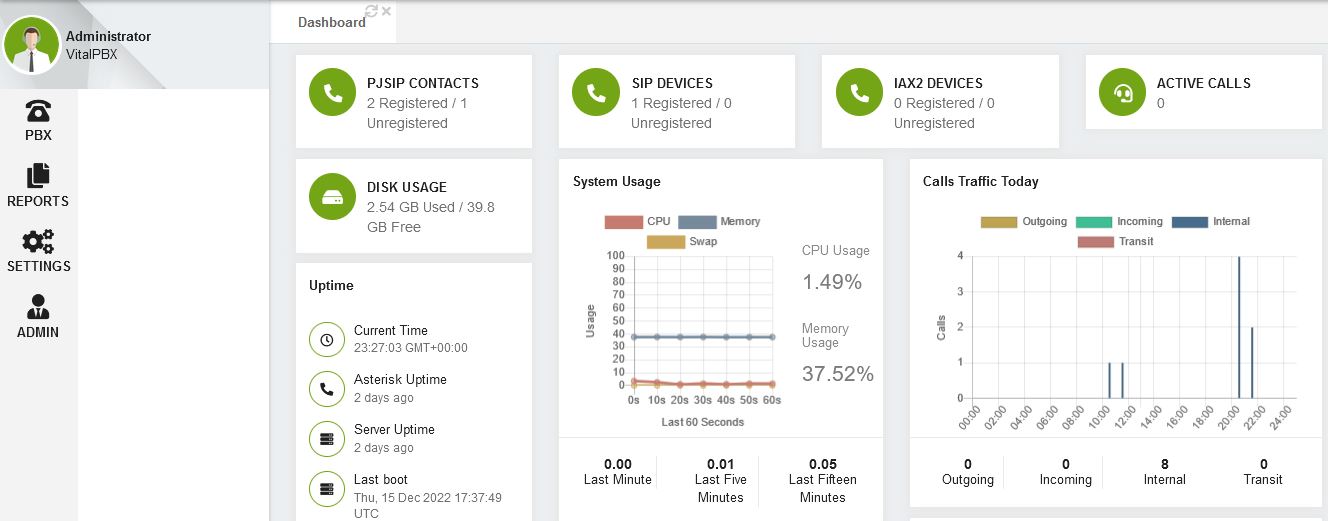The height and width of the screenshot is (521, 1328).
Task: Open the Reports sidebar menu
Action: coord(38,186)
